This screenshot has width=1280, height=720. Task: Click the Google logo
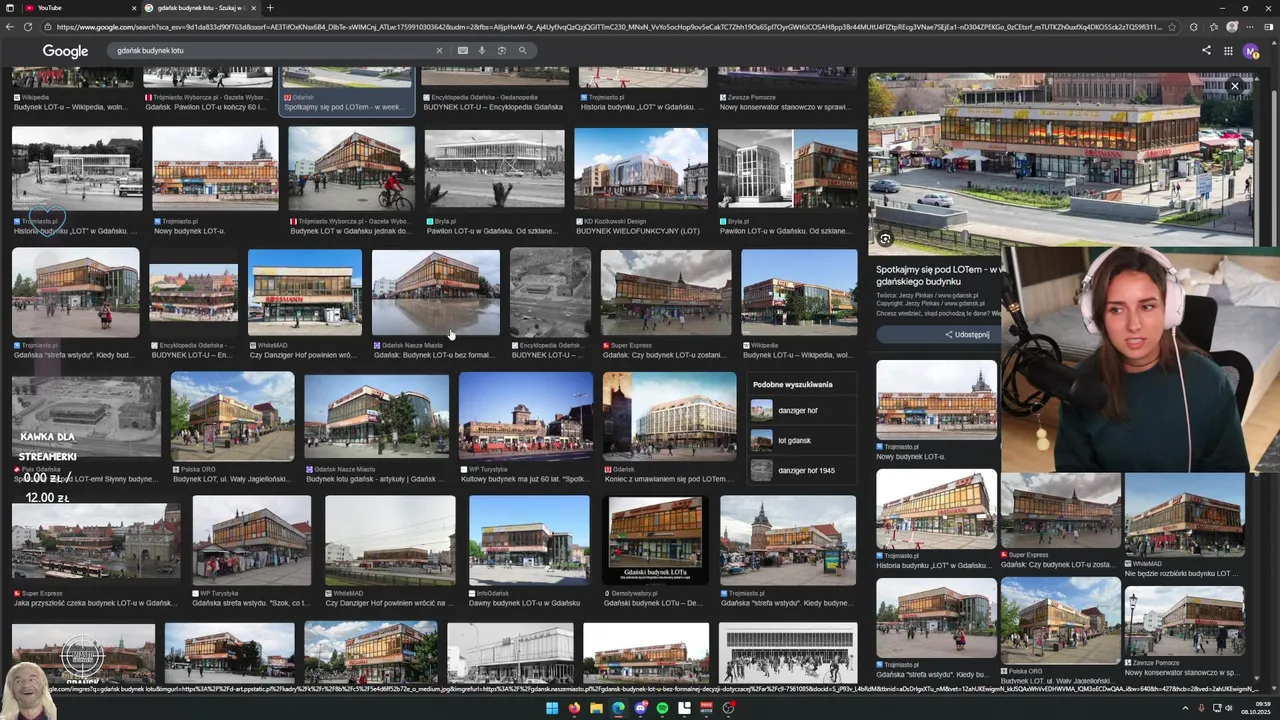[65, 51]
